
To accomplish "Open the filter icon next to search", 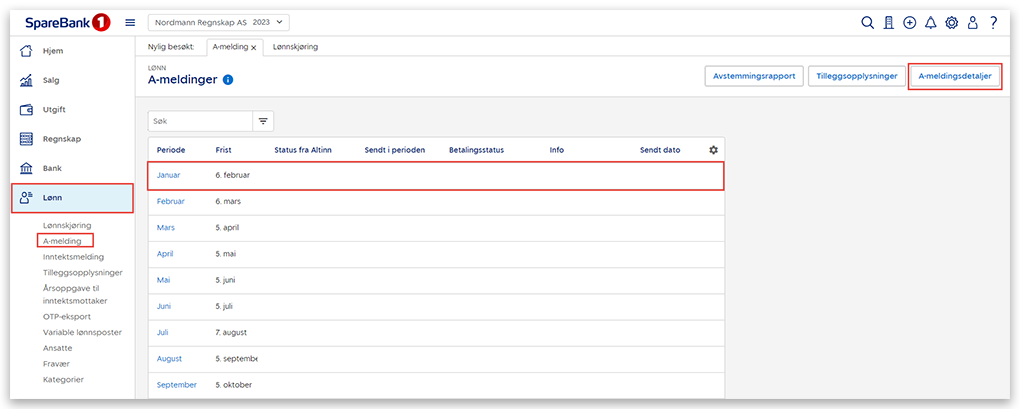I will [x=264, y=121].
